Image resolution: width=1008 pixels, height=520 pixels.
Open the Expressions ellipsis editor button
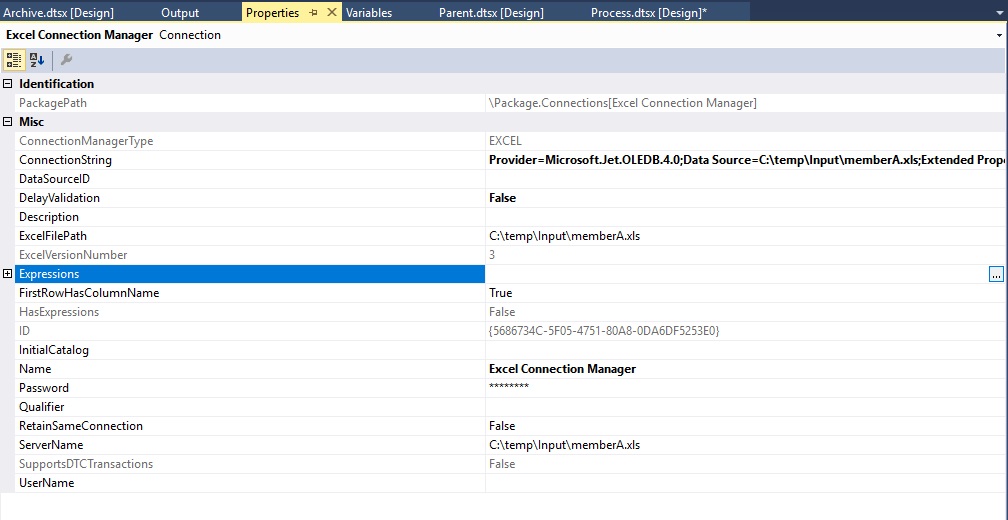(x=996, y=274)
